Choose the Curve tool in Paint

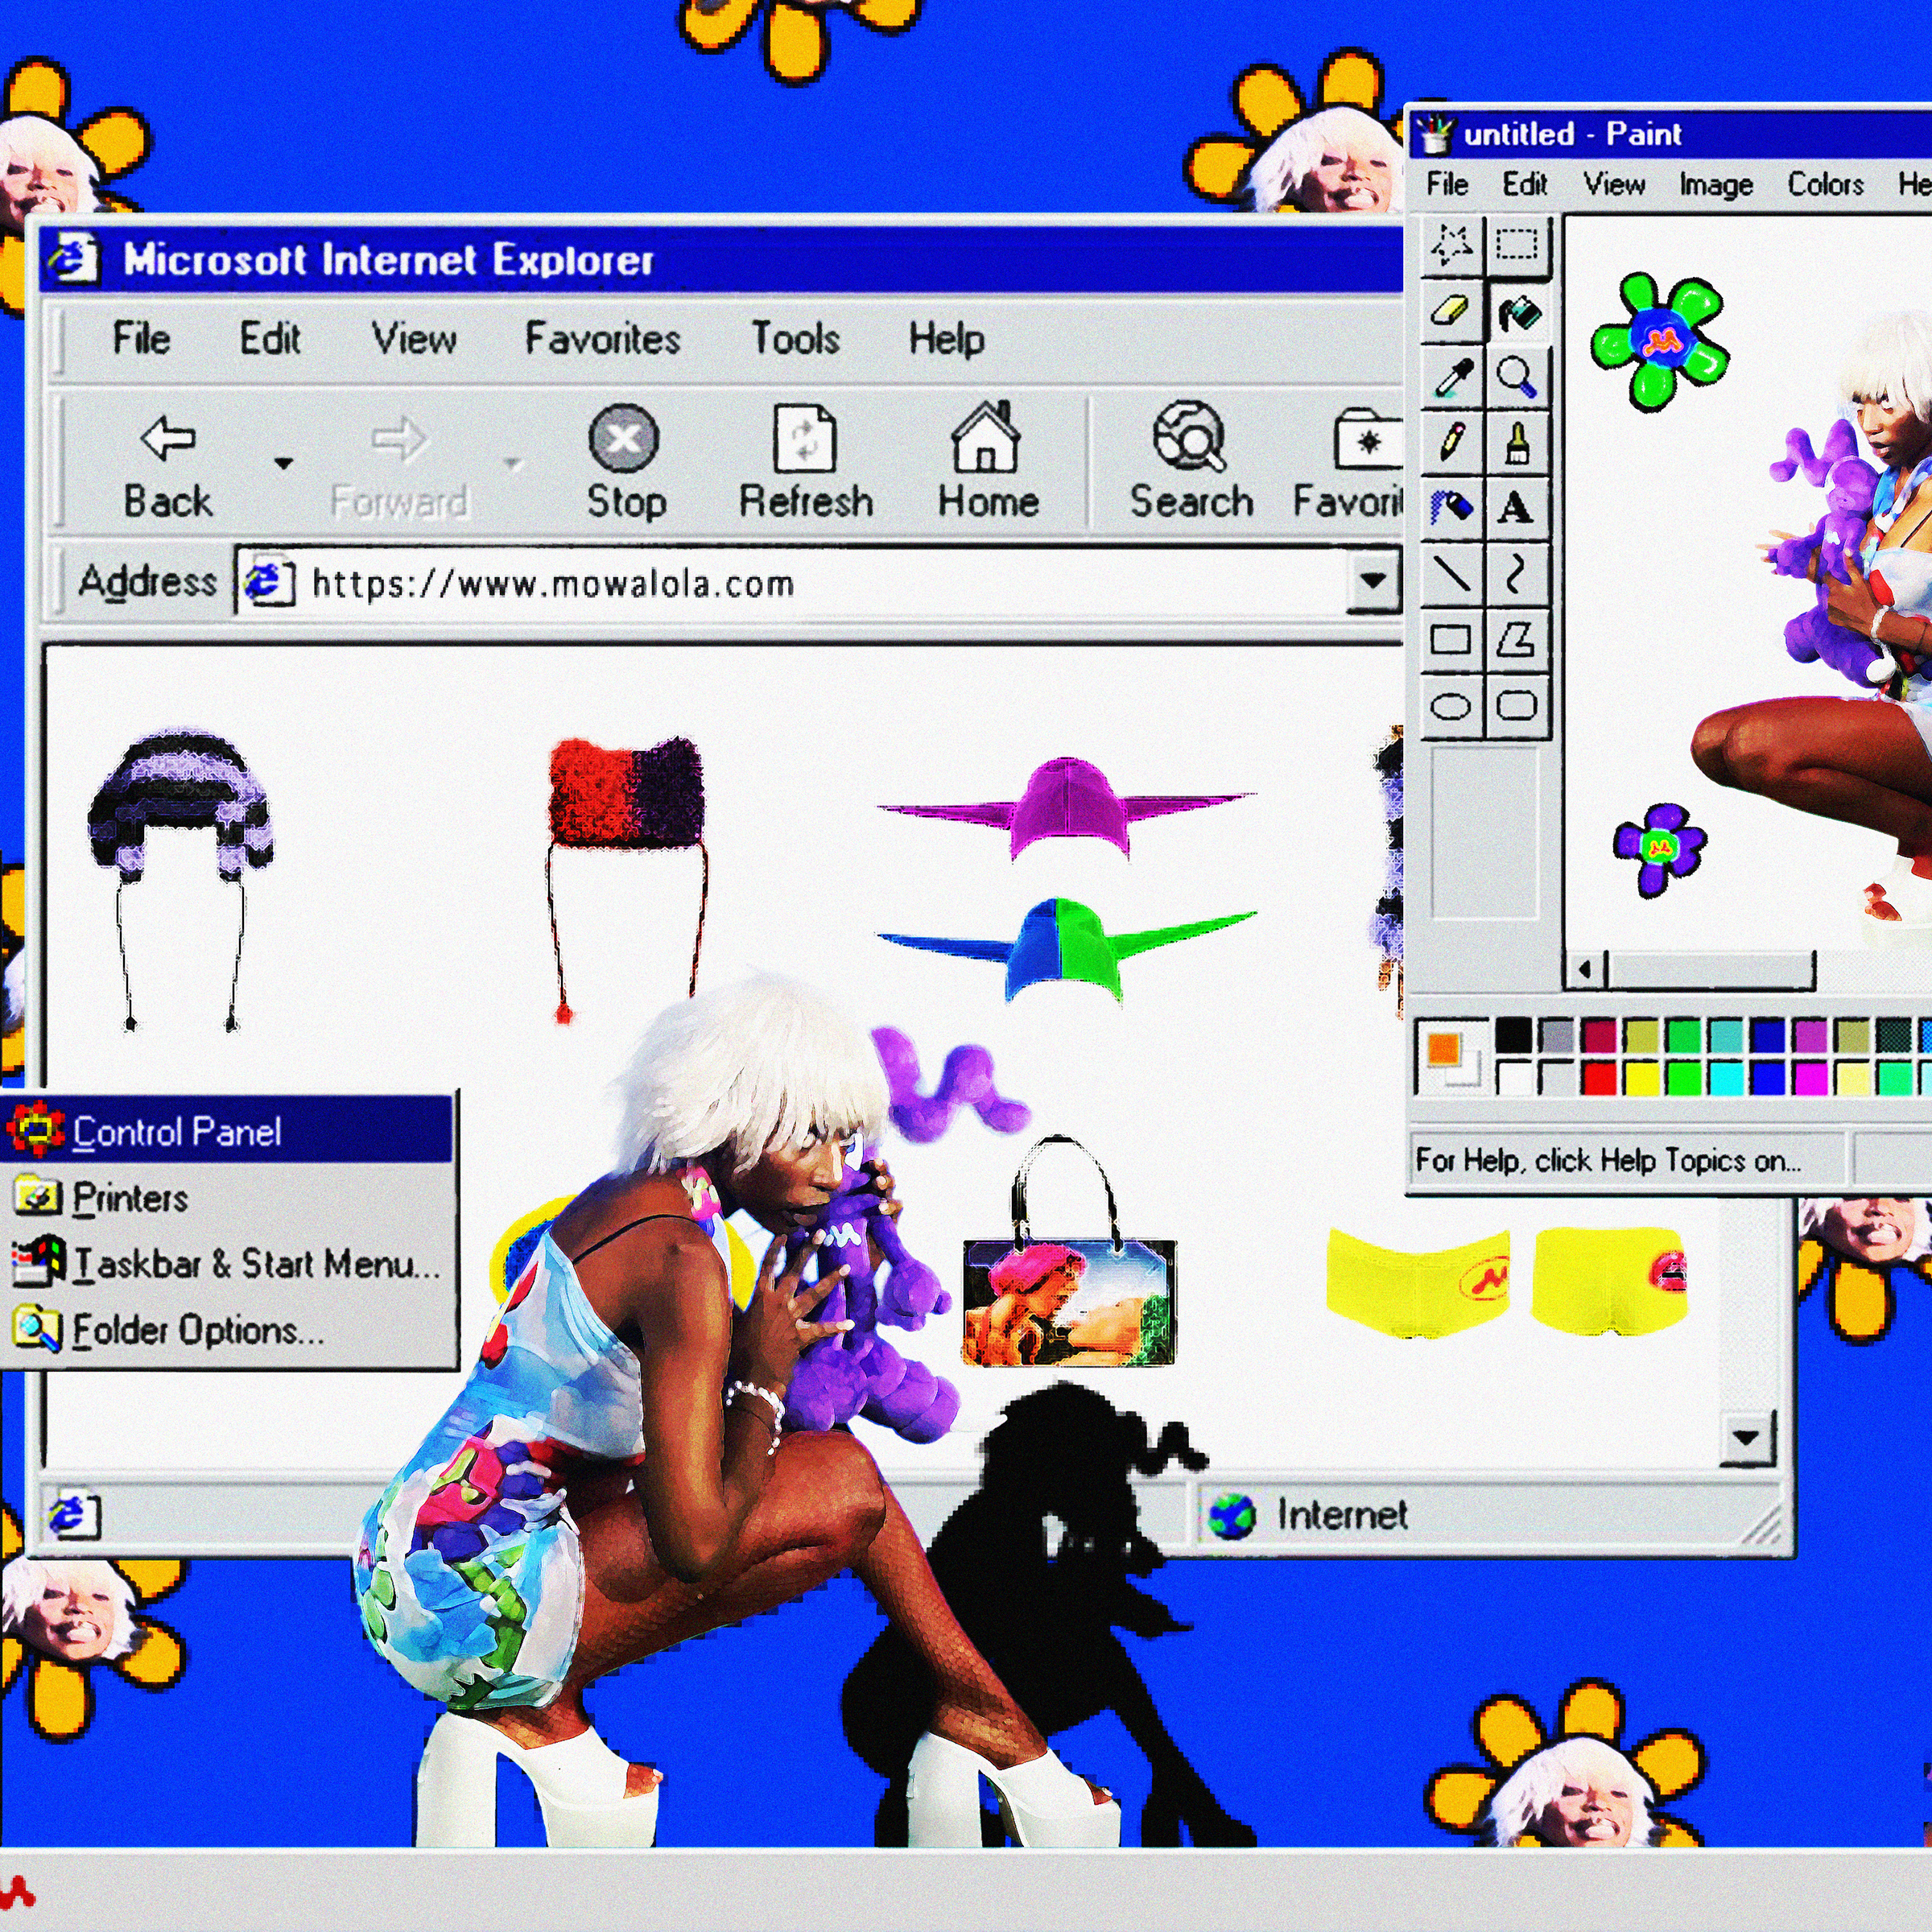pyautogui.click(x=1517, y=574)
